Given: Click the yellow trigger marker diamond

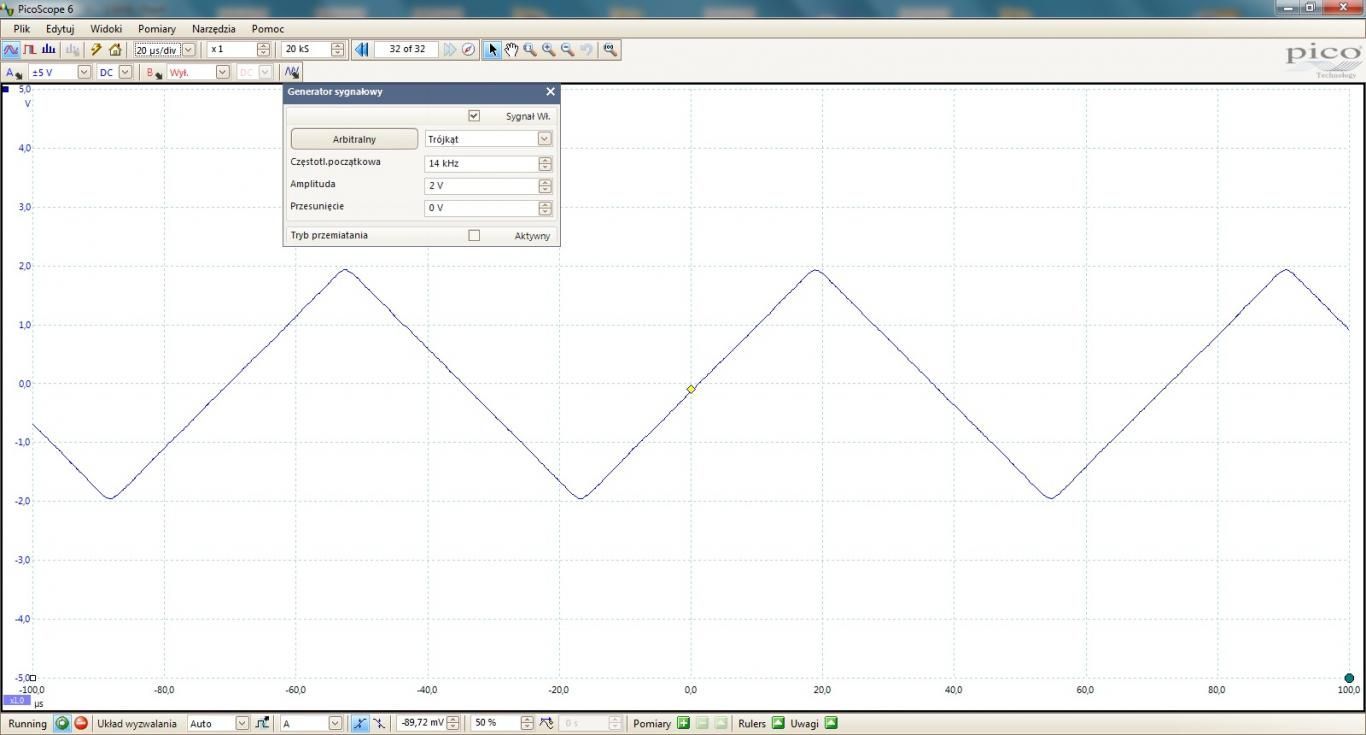Looking at the screenshot, I should (691, 389).
